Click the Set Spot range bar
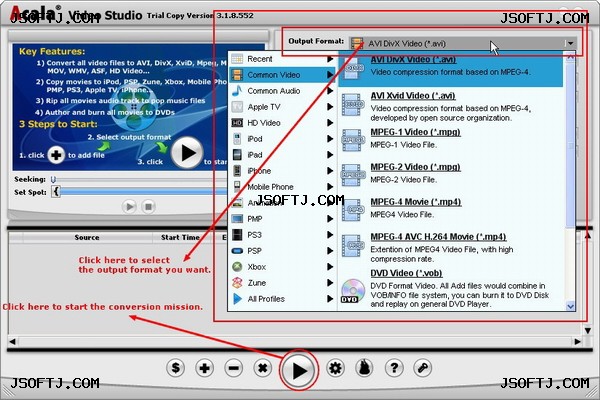Screen dimensions: 600x400 pos(144,191)
